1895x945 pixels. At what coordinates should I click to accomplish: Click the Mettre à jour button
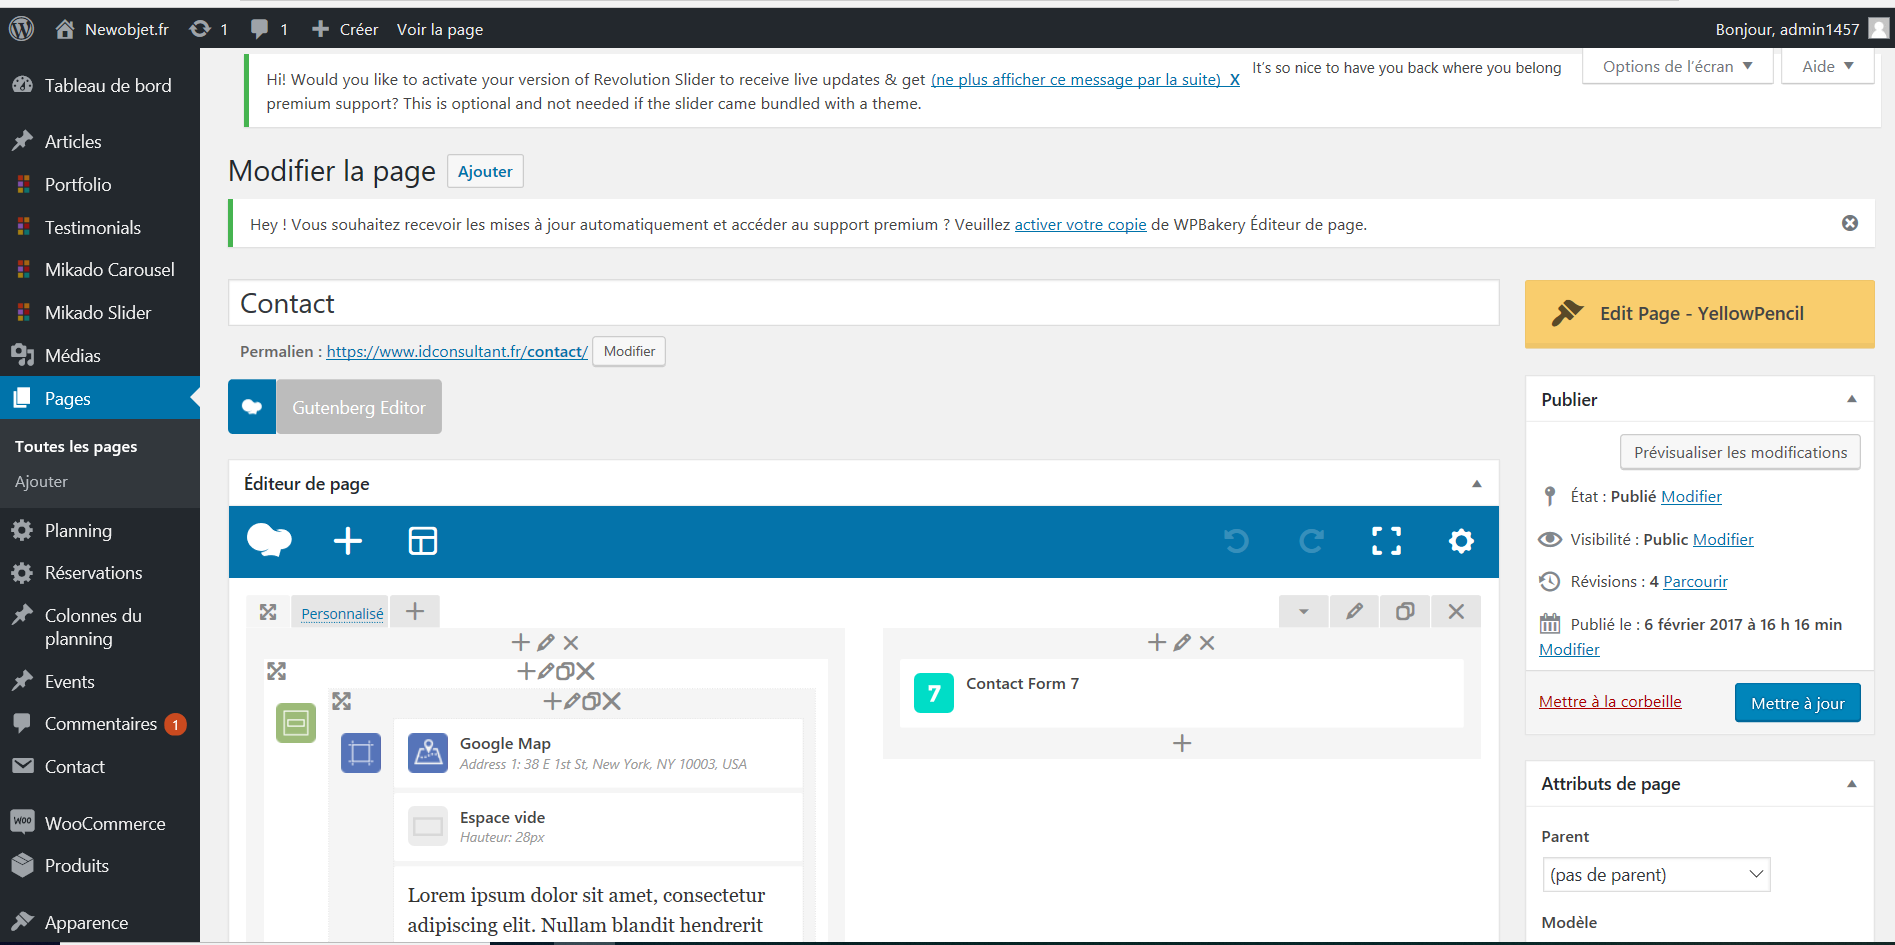1797,703
